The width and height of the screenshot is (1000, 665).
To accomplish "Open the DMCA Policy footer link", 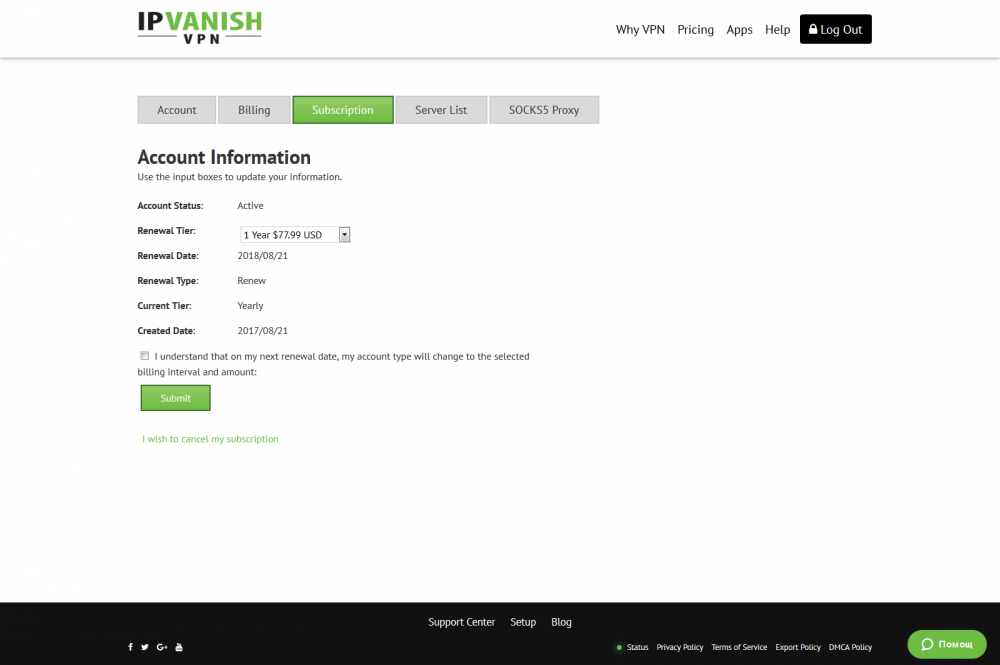I will 850,647.
